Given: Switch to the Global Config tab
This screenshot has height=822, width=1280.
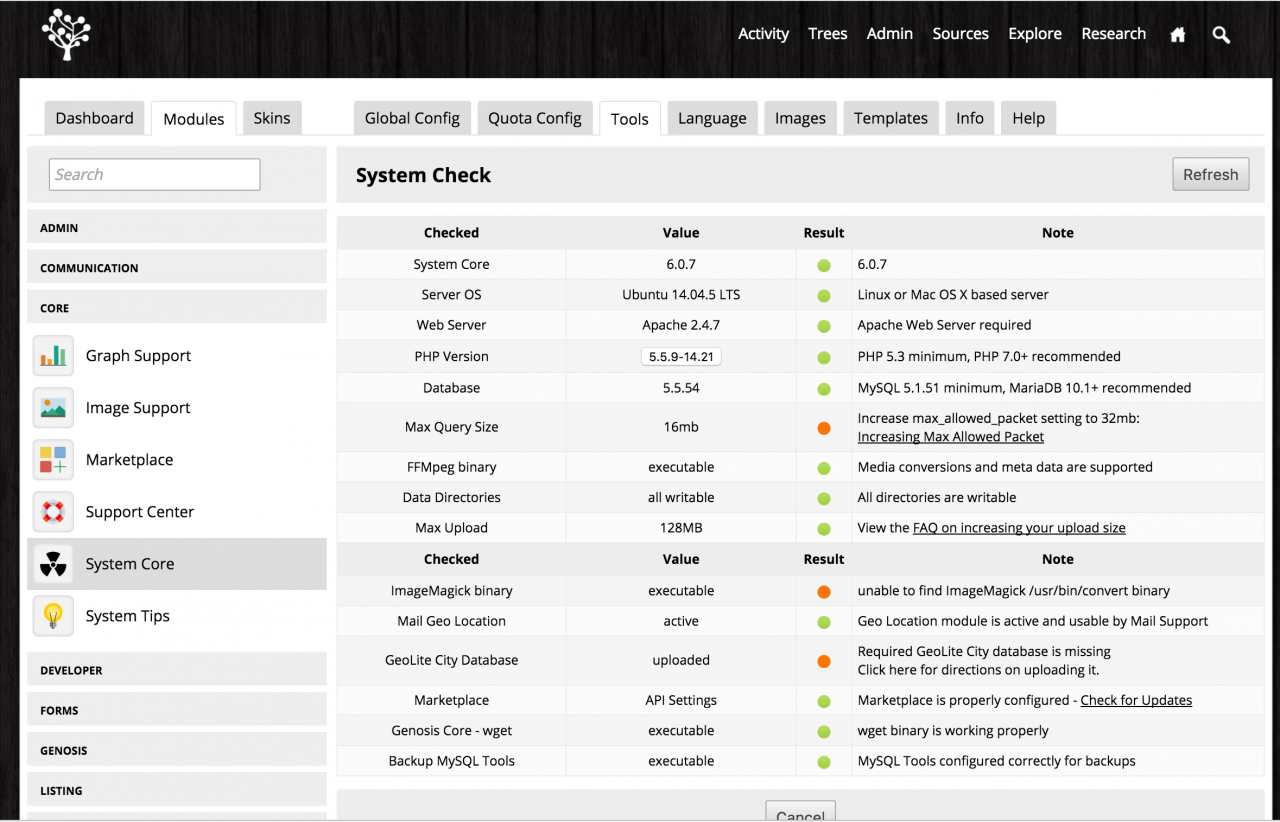Looking at the screenshot, I should click(412, 118).
